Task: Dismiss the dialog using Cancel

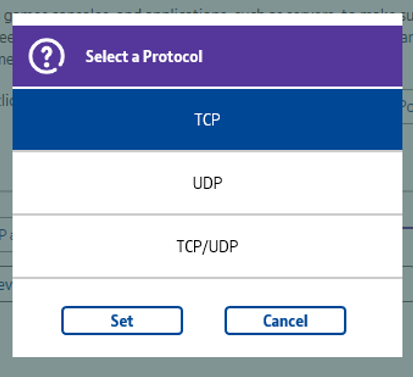Action: (x=285, y=320)
